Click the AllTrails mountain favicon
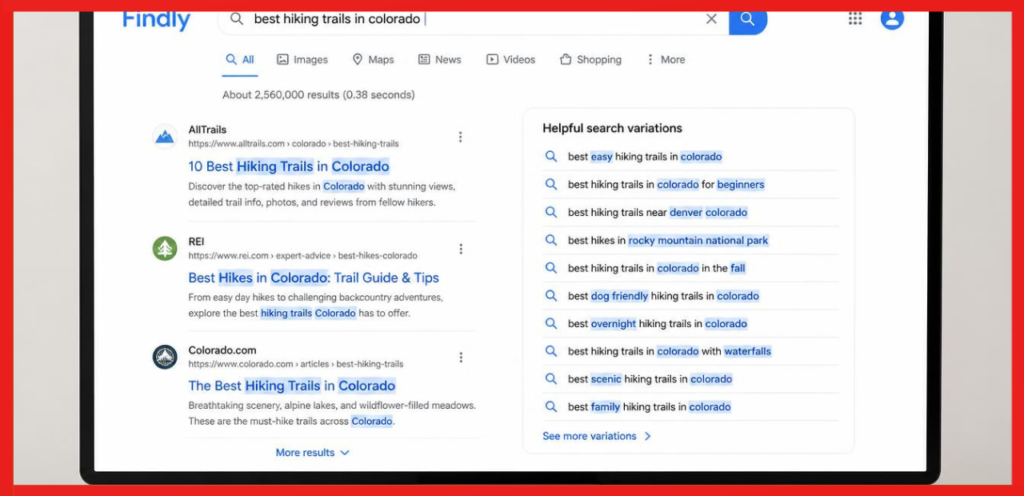Screen dimensions: 1024x496 coord(165,136)
